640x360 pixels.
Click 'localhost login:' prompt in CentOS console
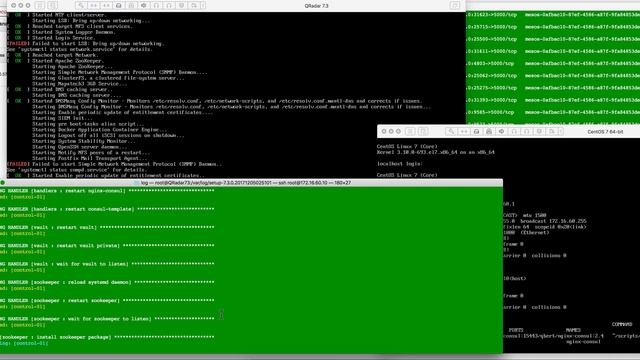point(400,164)
